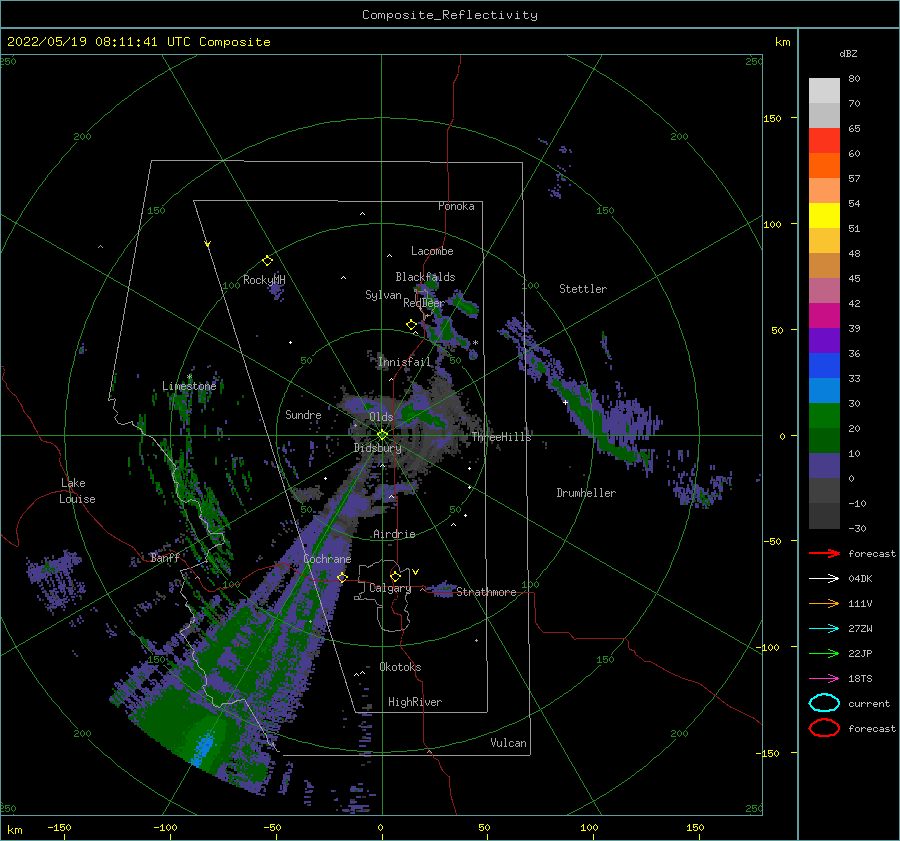
Task: Click the Cochrane label
Action: (x=327, y=559)
